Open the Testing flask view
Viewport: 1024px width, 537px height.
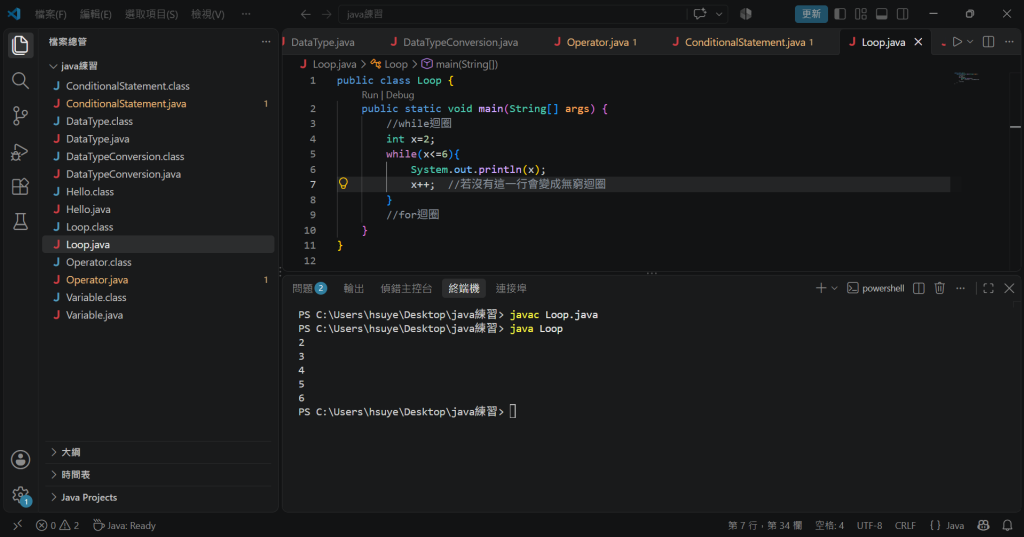(20, 222)
